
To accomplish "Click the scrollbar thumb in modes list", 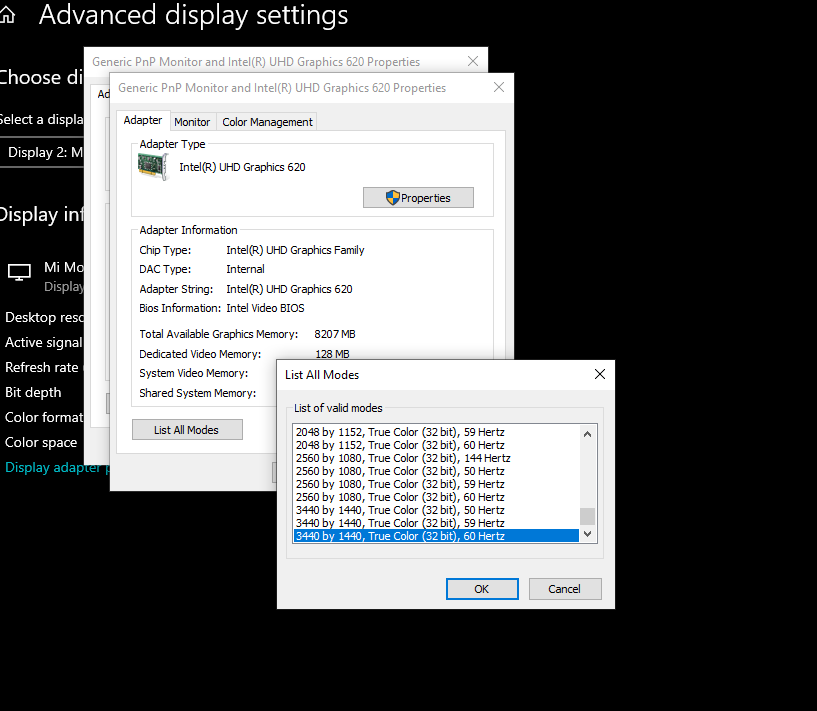I will 587,516.
